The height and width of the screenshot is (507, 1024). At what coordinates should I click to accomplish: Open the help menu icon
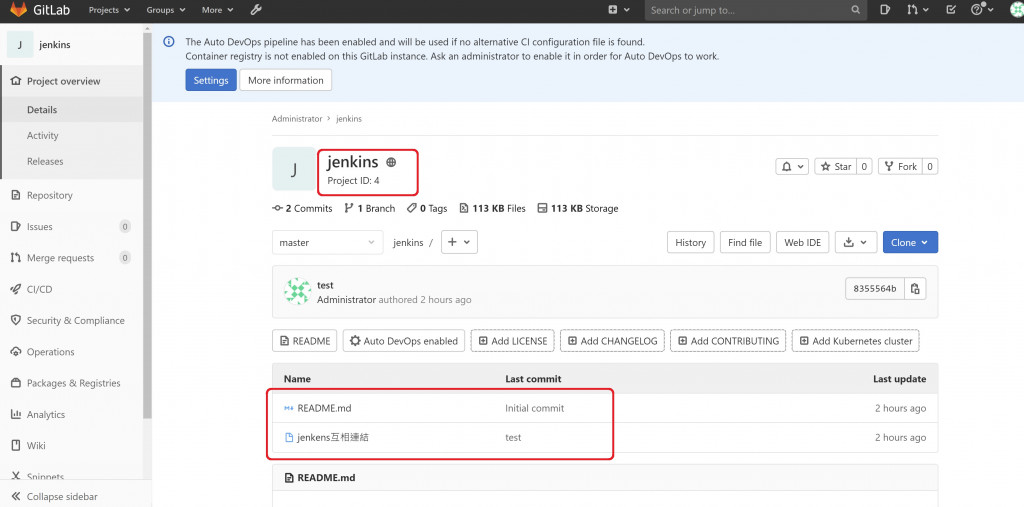982,10
